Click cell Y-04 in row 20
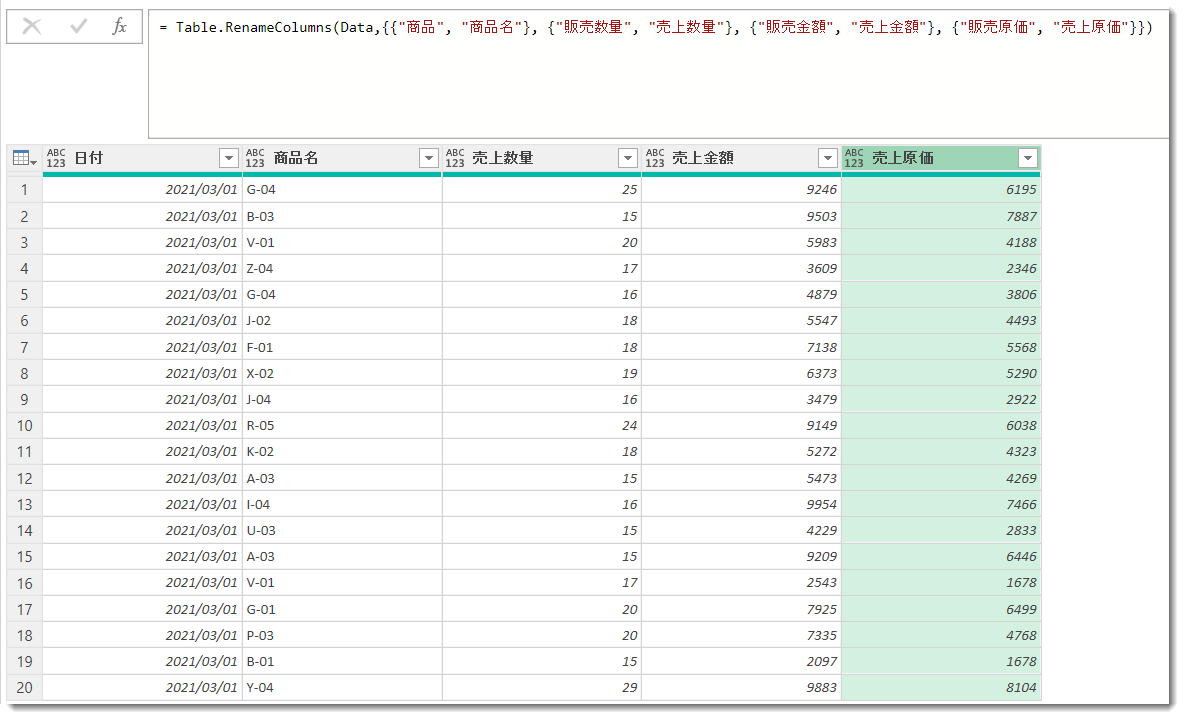Image resolution: width=1184 pixels, height=719 pixels. pyautogui.click(x=341, y=687)
